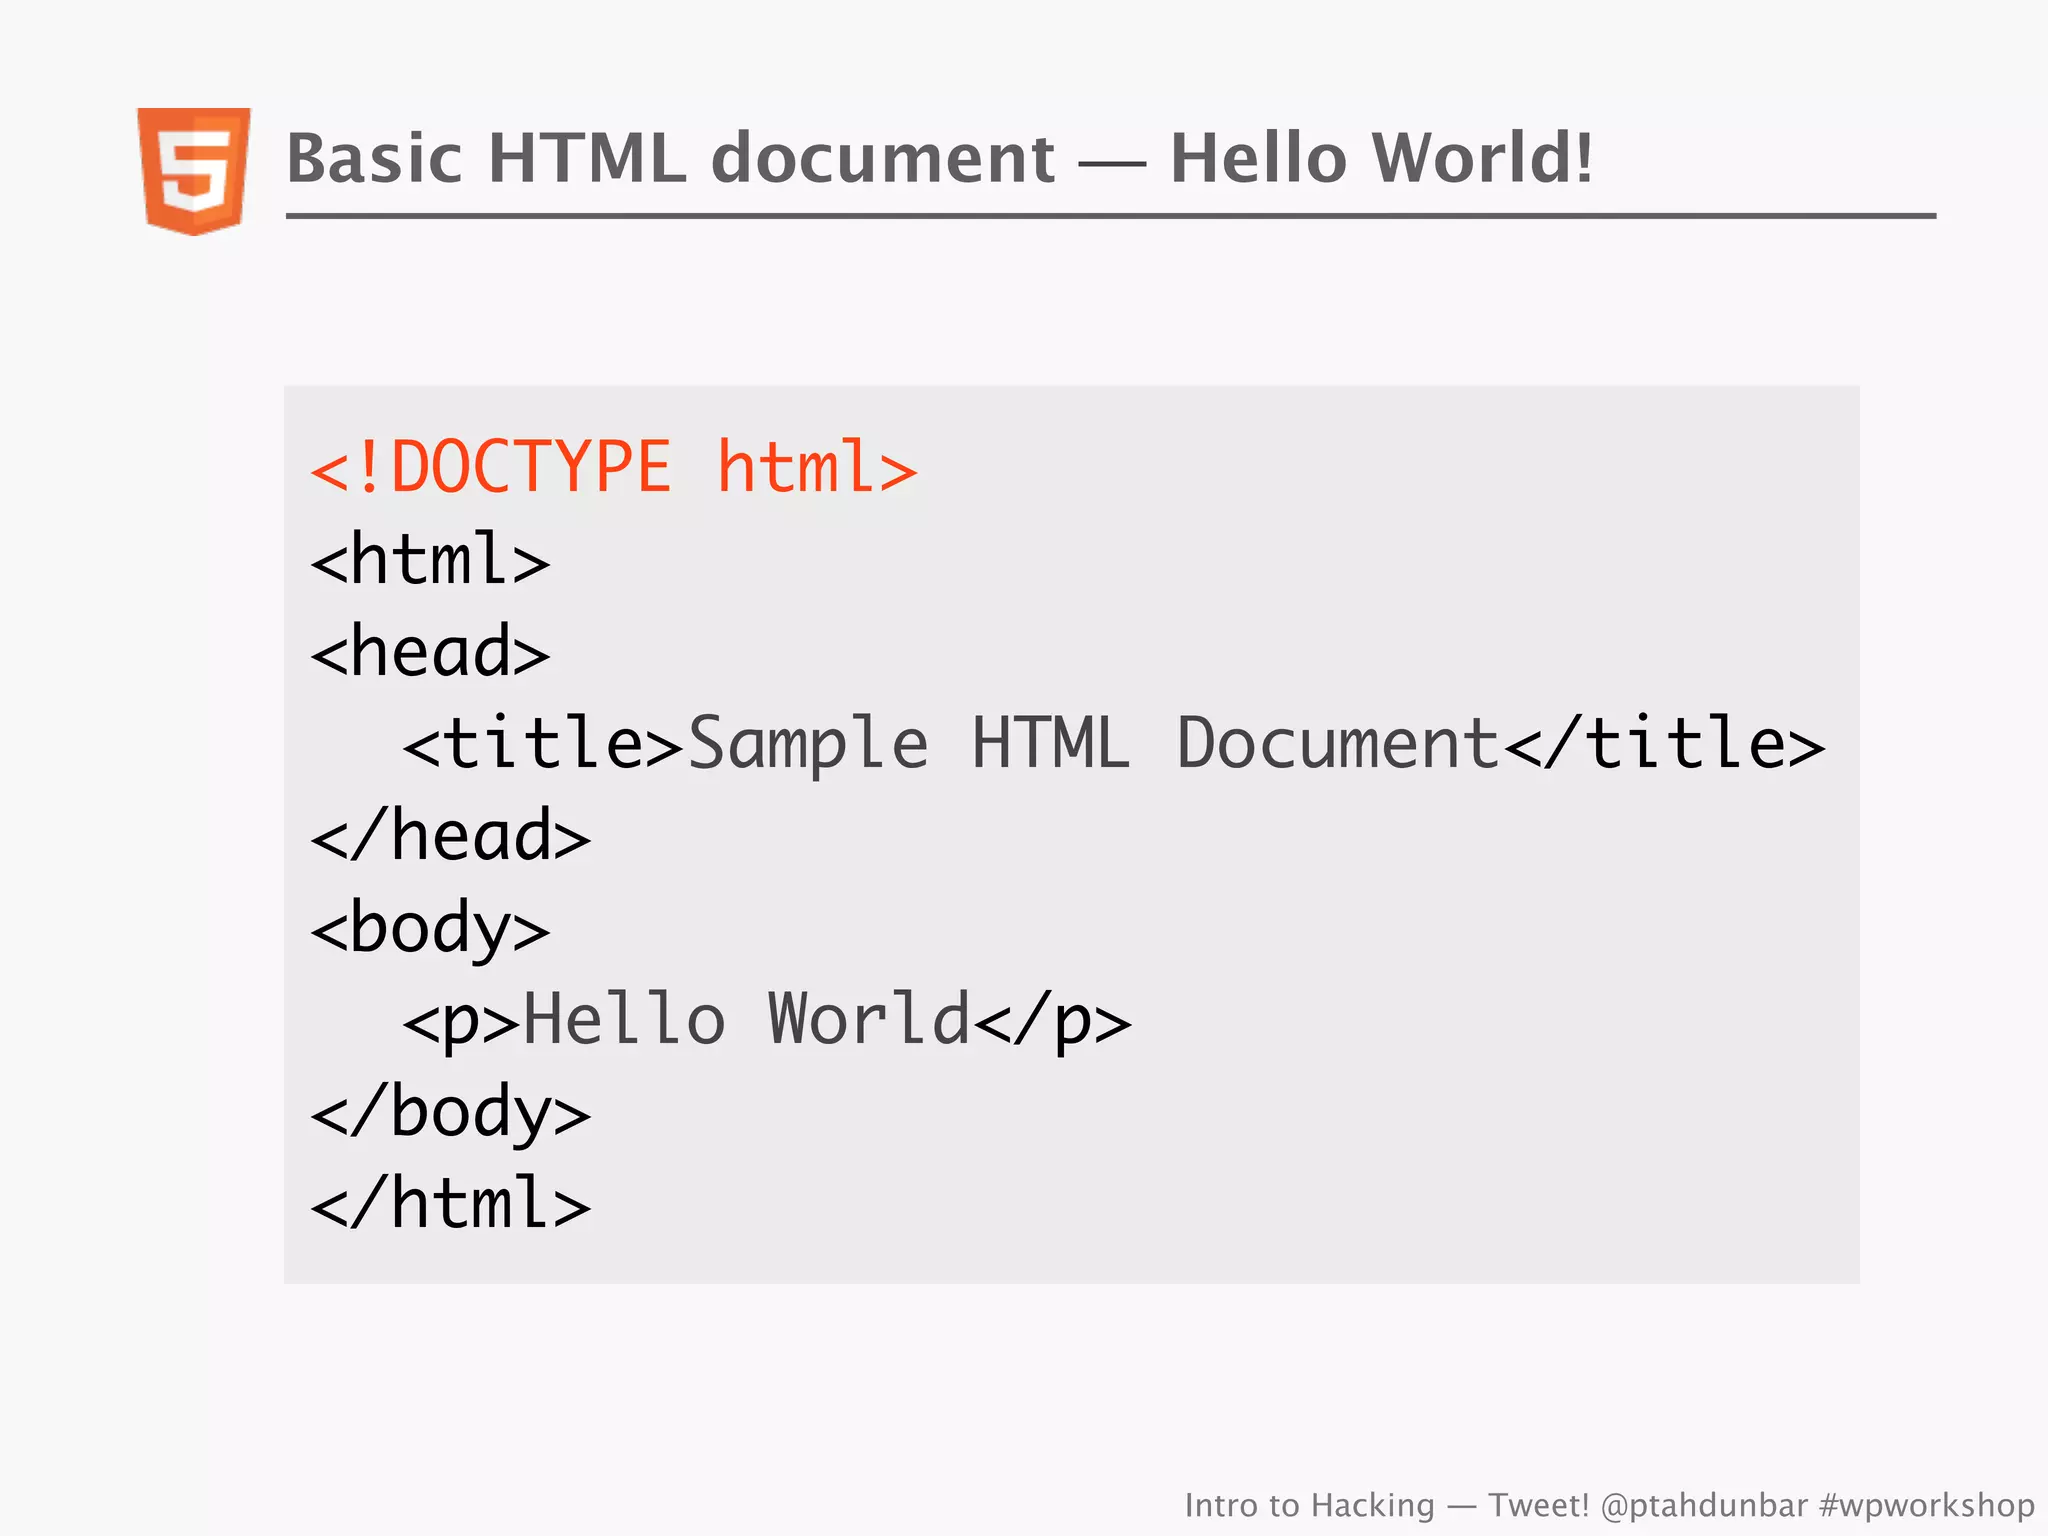This screenshot has height=1536, width=2048.
Task: Click the footer 'Intro to Hacking — Tweet! @ptahdunbar #wpworkshop'
Action: tap(1609, 1505)
